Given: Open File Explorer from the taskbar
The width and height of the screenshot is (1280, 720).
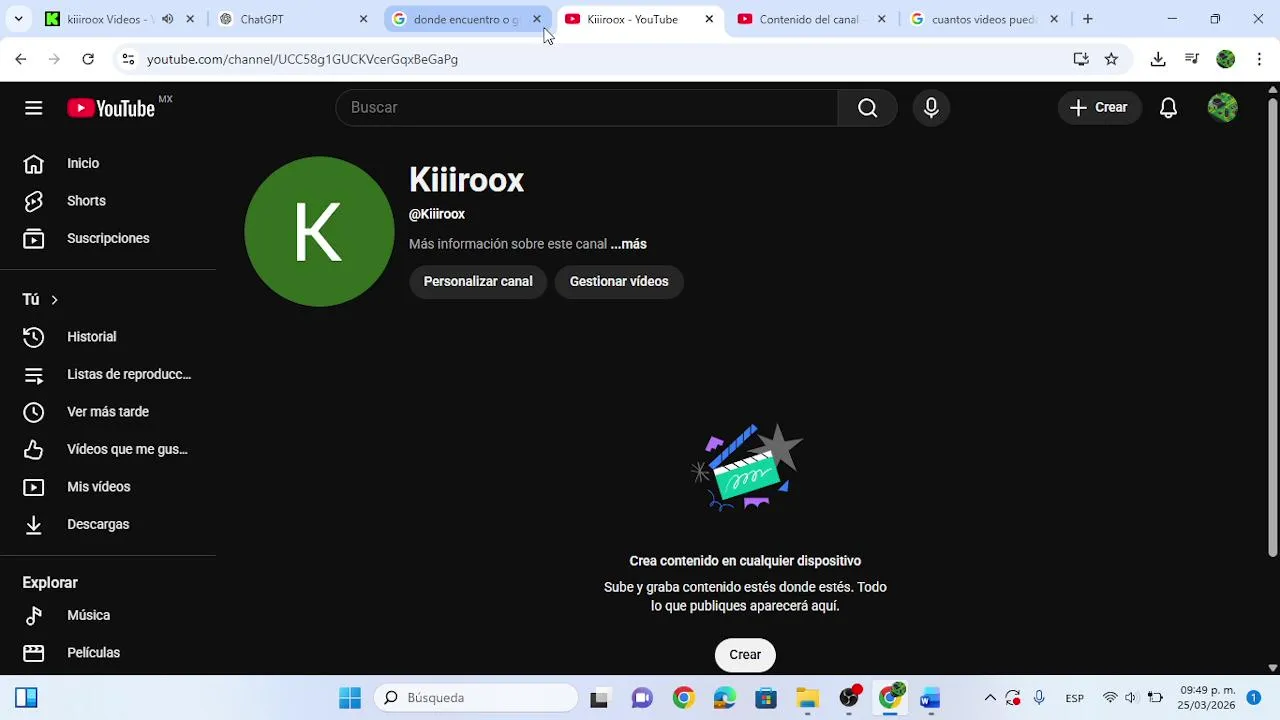Looking at the screenshot, I should 807,698.
